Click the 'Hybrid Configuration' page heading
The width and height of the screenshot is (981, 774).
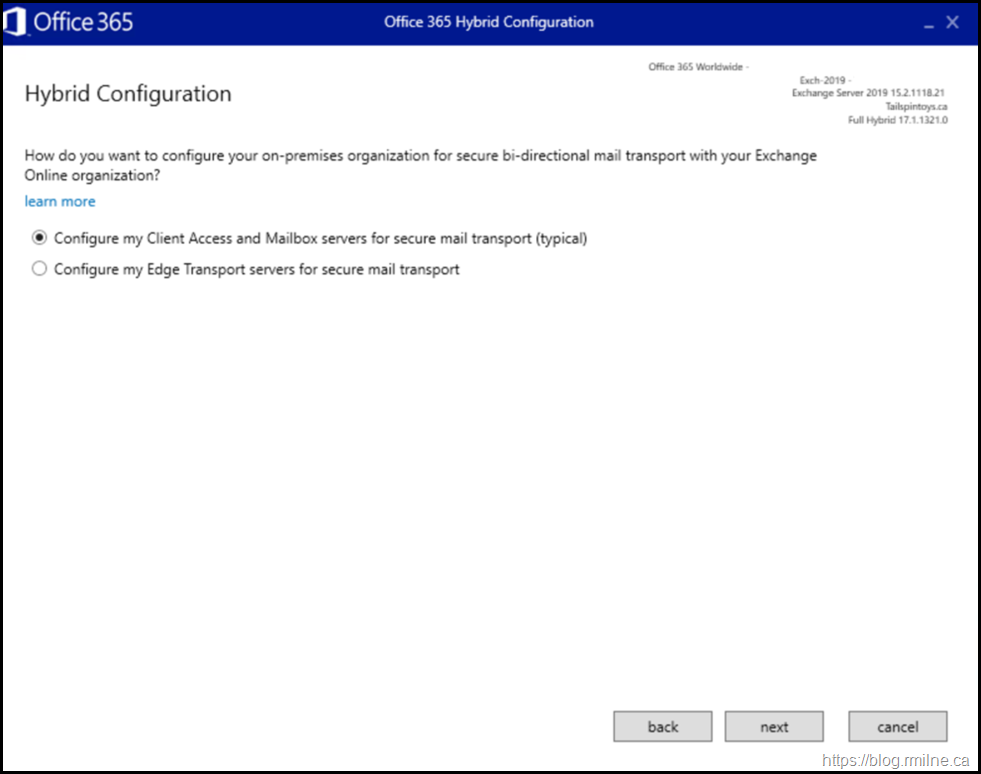pyautogui.click(x=128, y=94)
